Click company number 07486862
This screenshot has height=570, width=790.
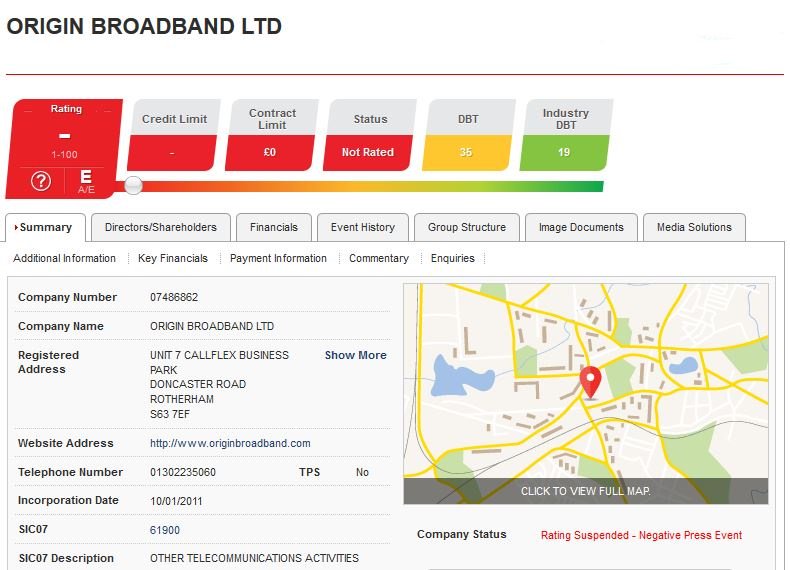[174, 297]
